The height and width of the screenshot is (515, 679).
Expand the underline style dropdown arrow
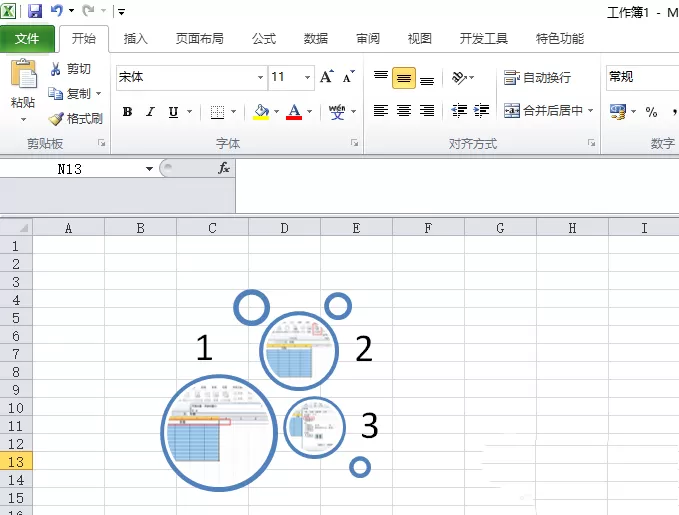(190, 112)
